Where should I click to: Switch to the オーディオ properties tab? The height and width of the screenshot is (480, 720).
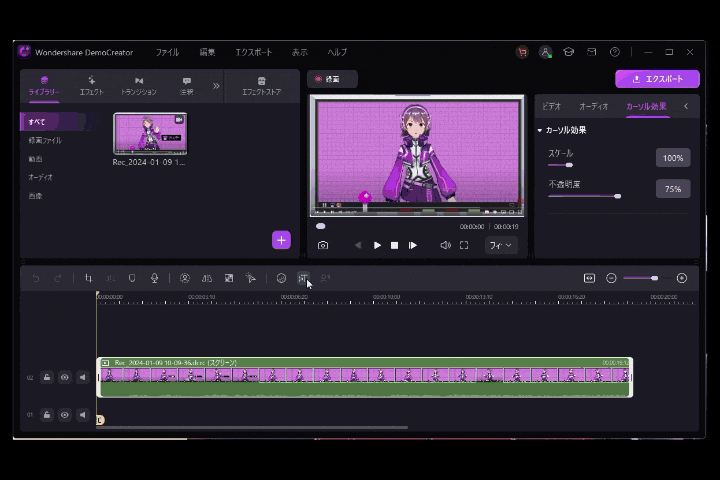594,107
